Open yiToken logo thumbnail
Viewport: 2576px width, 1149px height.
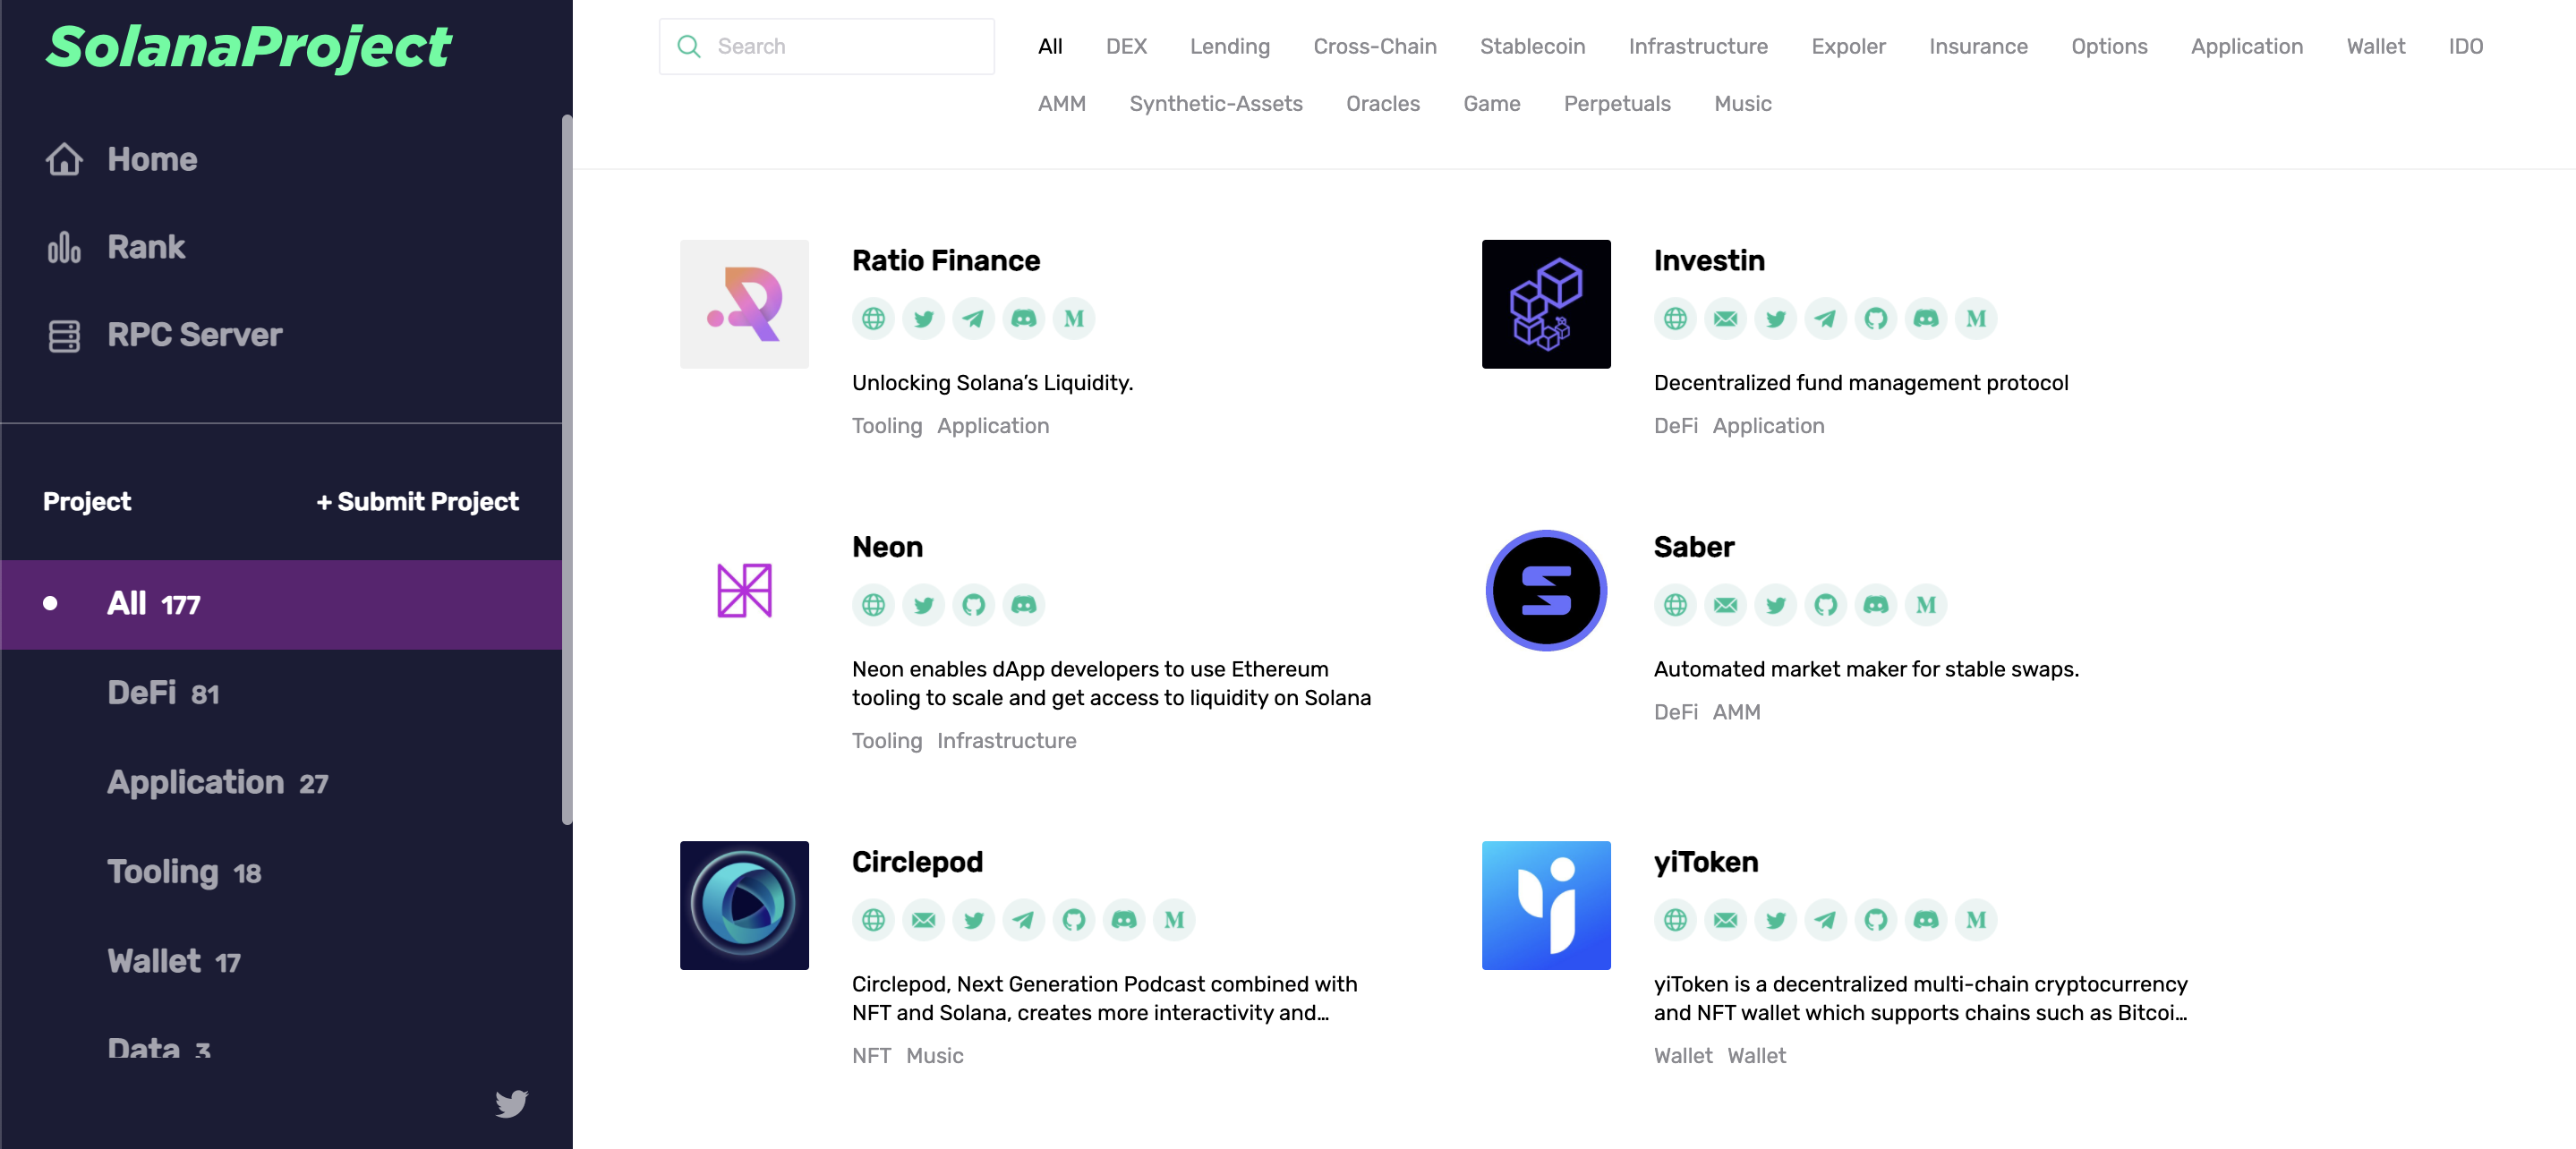(x=1546, y=905)
